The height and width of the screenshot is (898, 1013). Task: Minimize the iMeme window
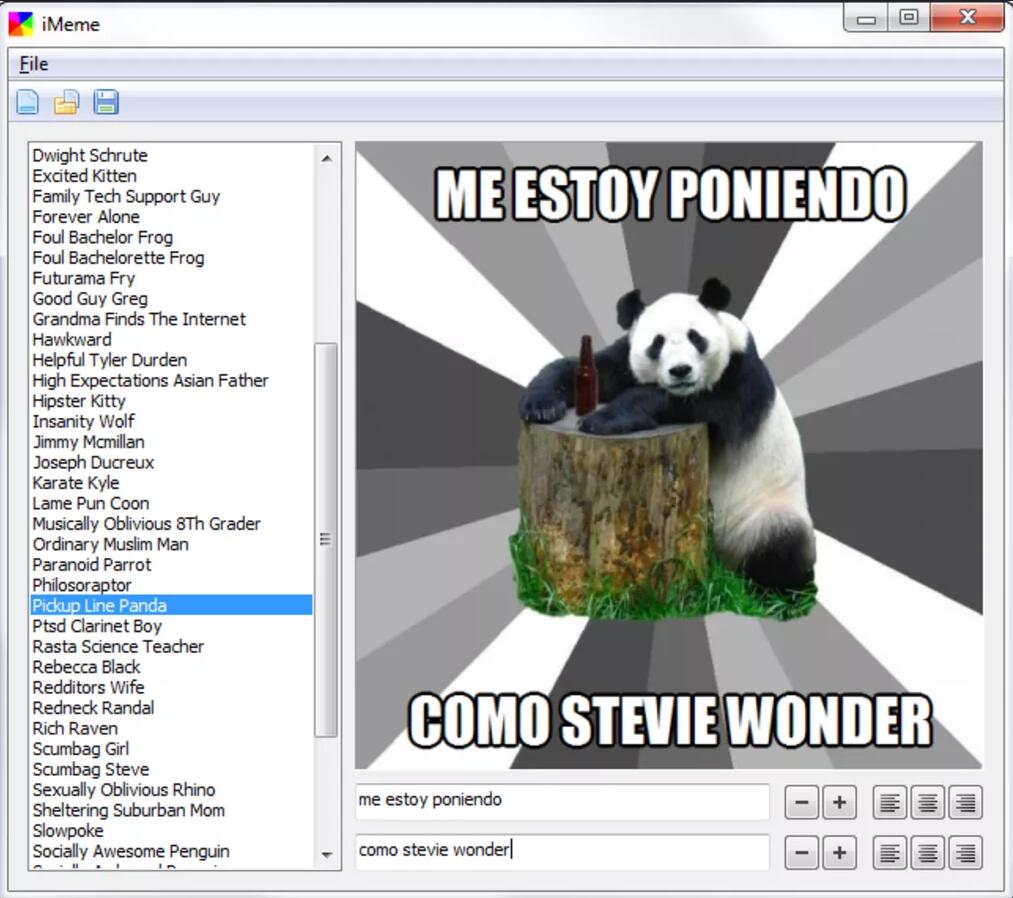click(x=866, y=18)
